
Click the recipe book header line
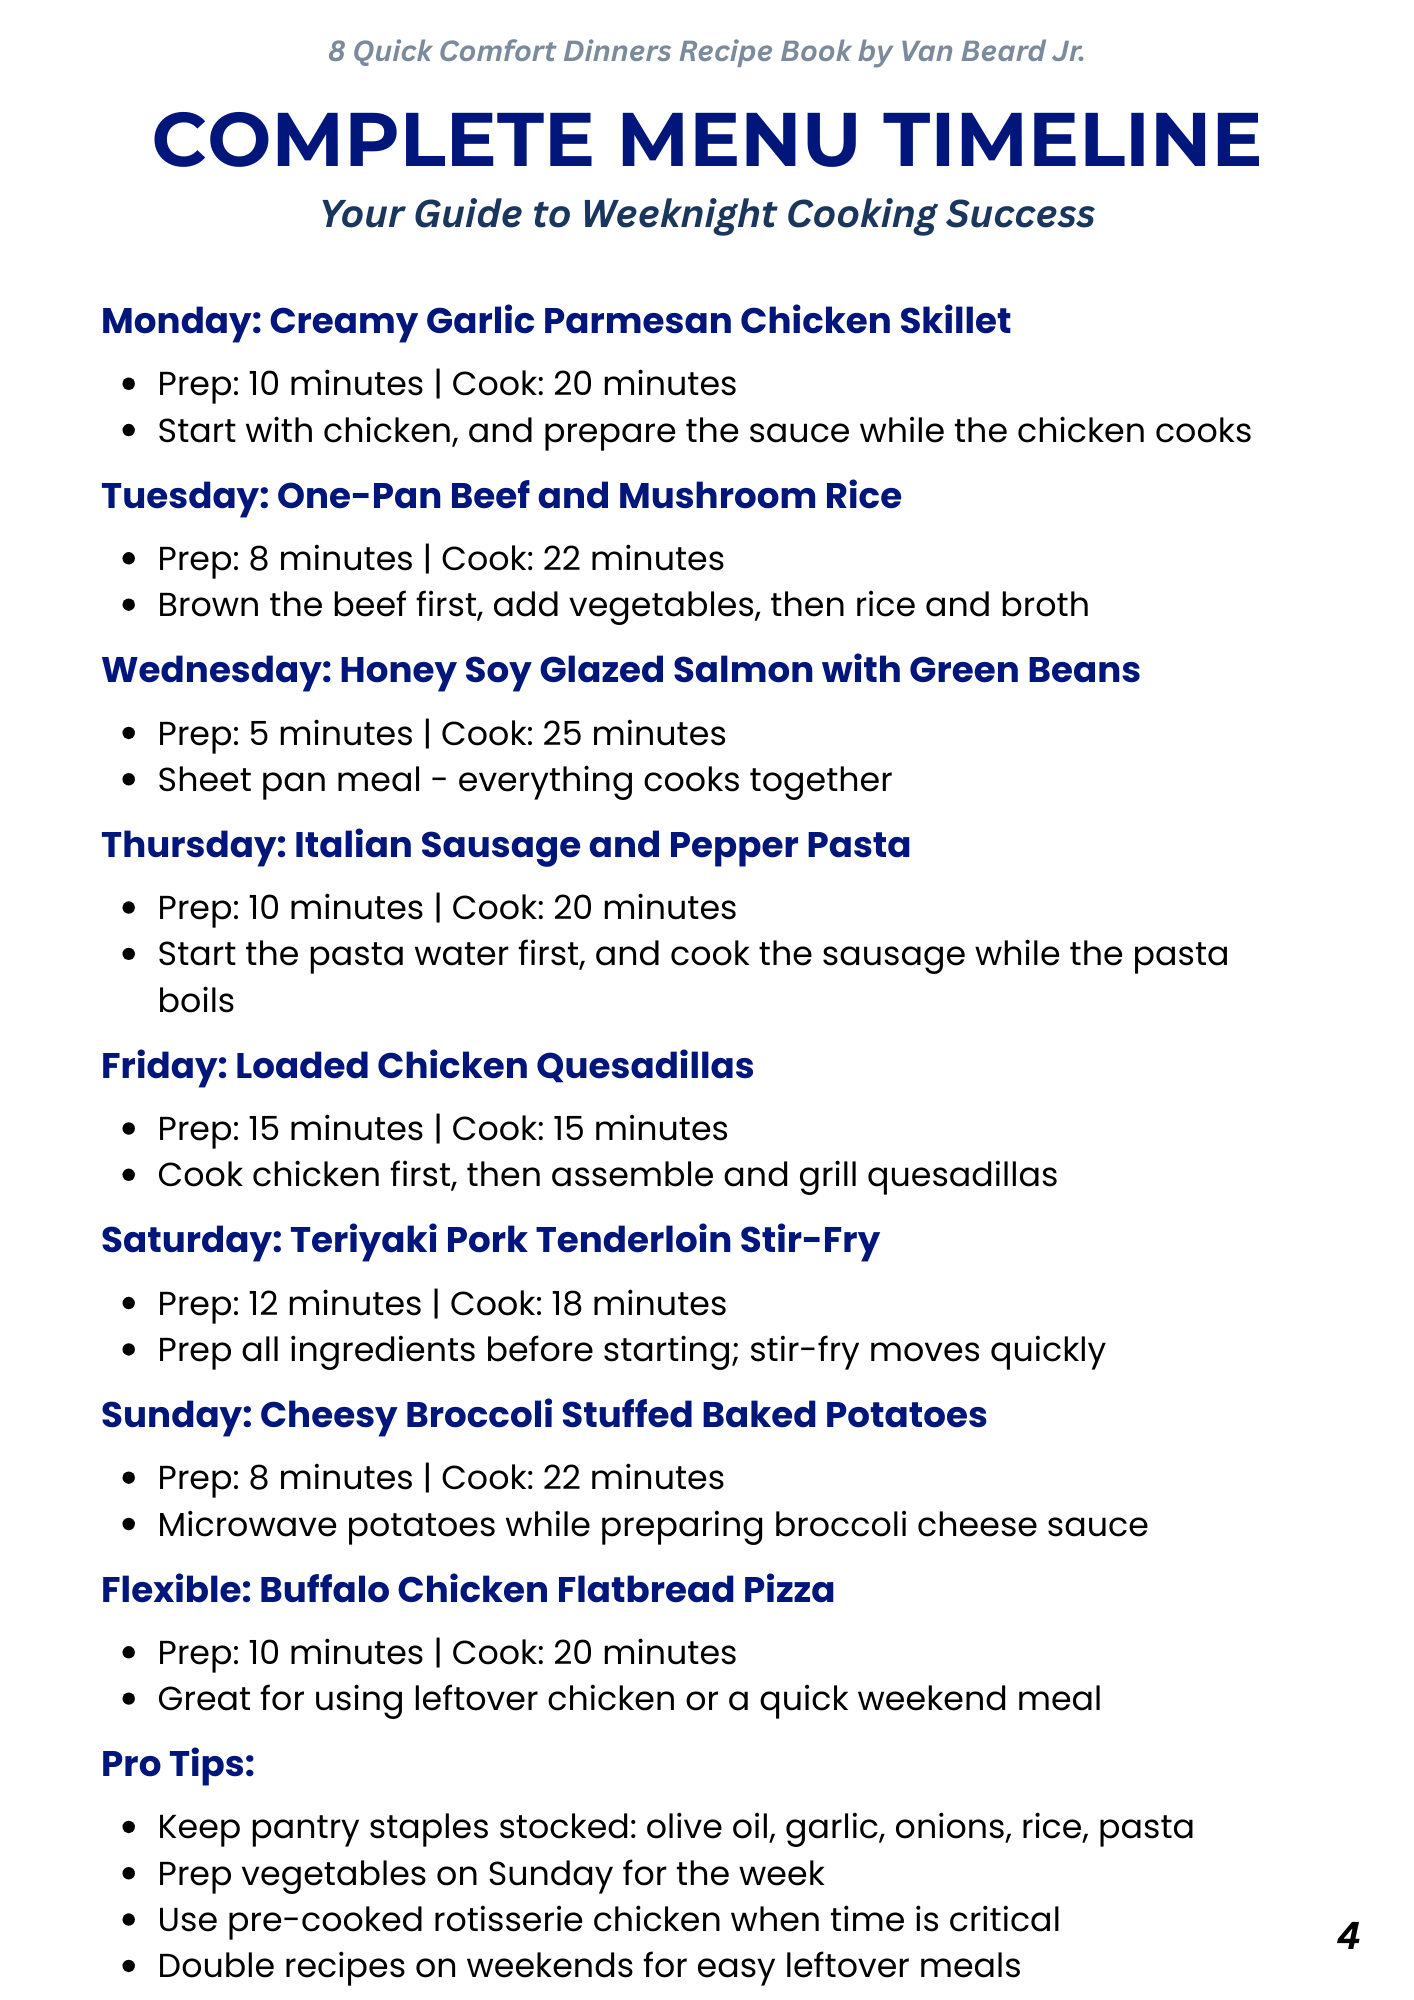[x=706, y=51]
